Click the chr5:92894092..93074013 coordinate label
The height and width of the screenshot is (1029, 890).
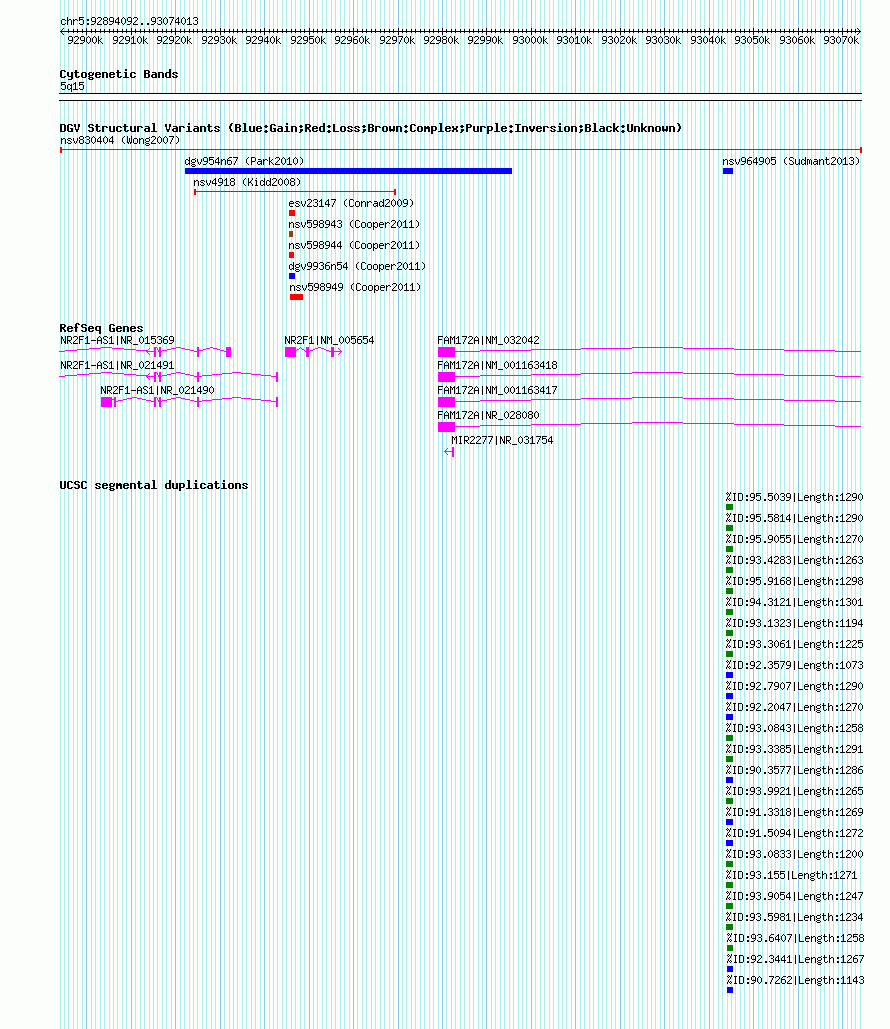coord(129,21)
